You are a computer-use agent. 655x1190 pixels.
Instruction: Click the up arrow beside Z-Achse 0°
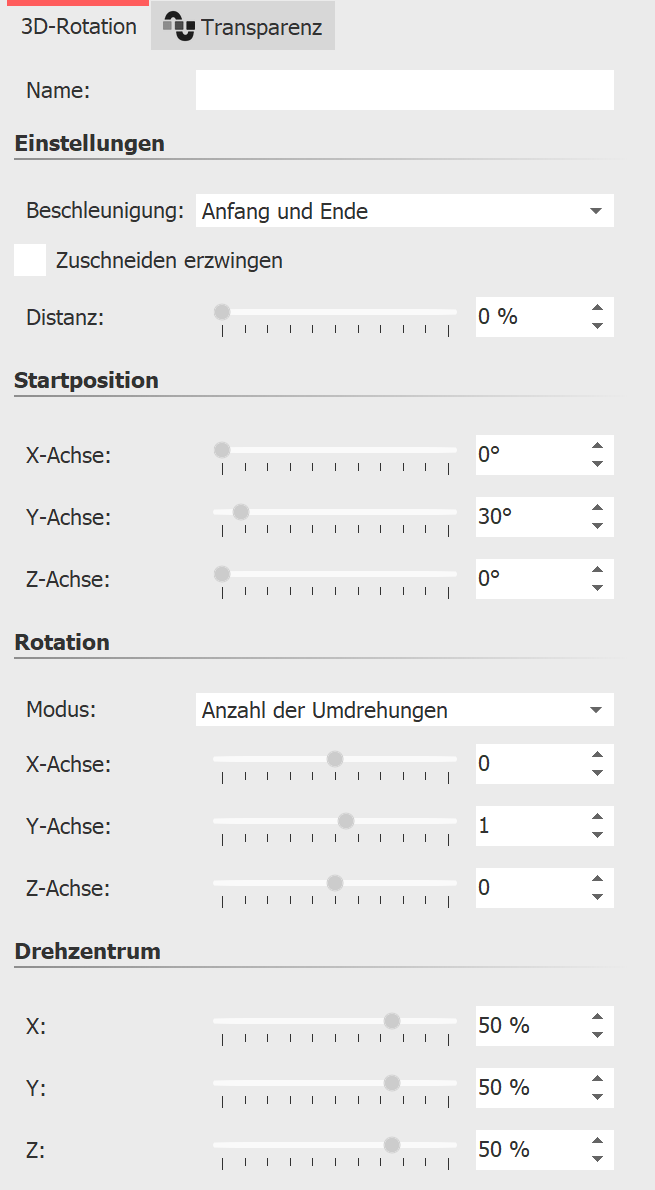(x=596, y=567)
